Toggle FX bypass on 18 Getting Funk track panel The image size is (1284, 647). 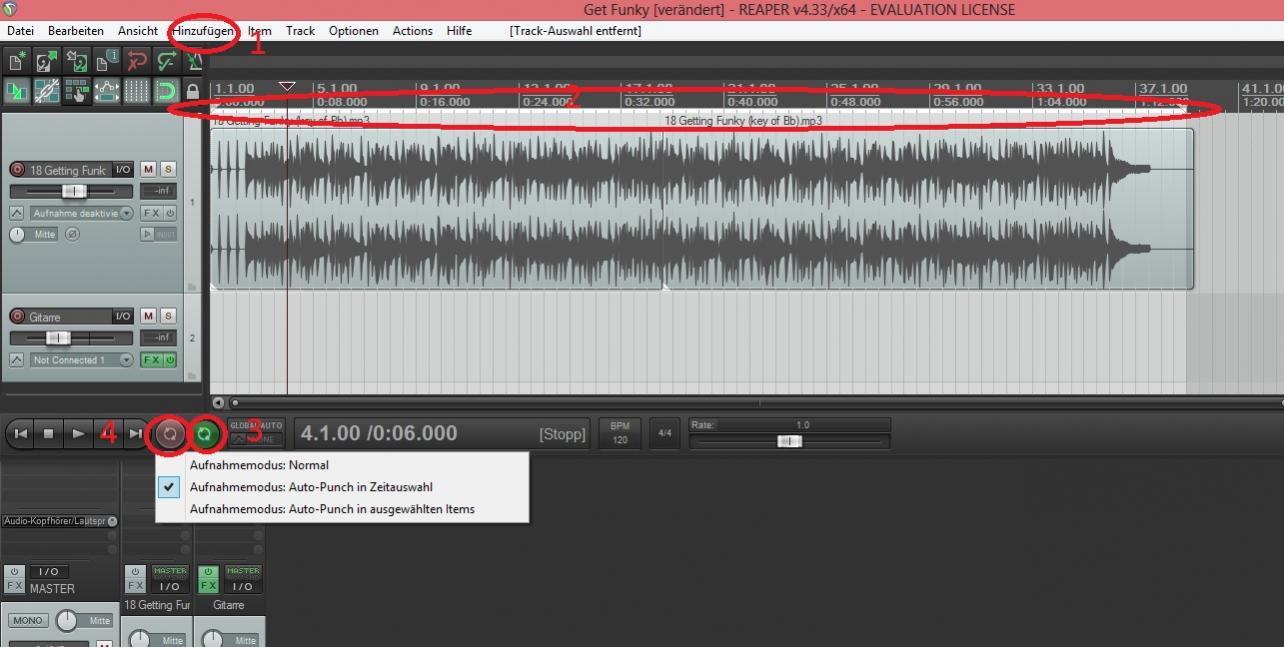tap(171, 213)
